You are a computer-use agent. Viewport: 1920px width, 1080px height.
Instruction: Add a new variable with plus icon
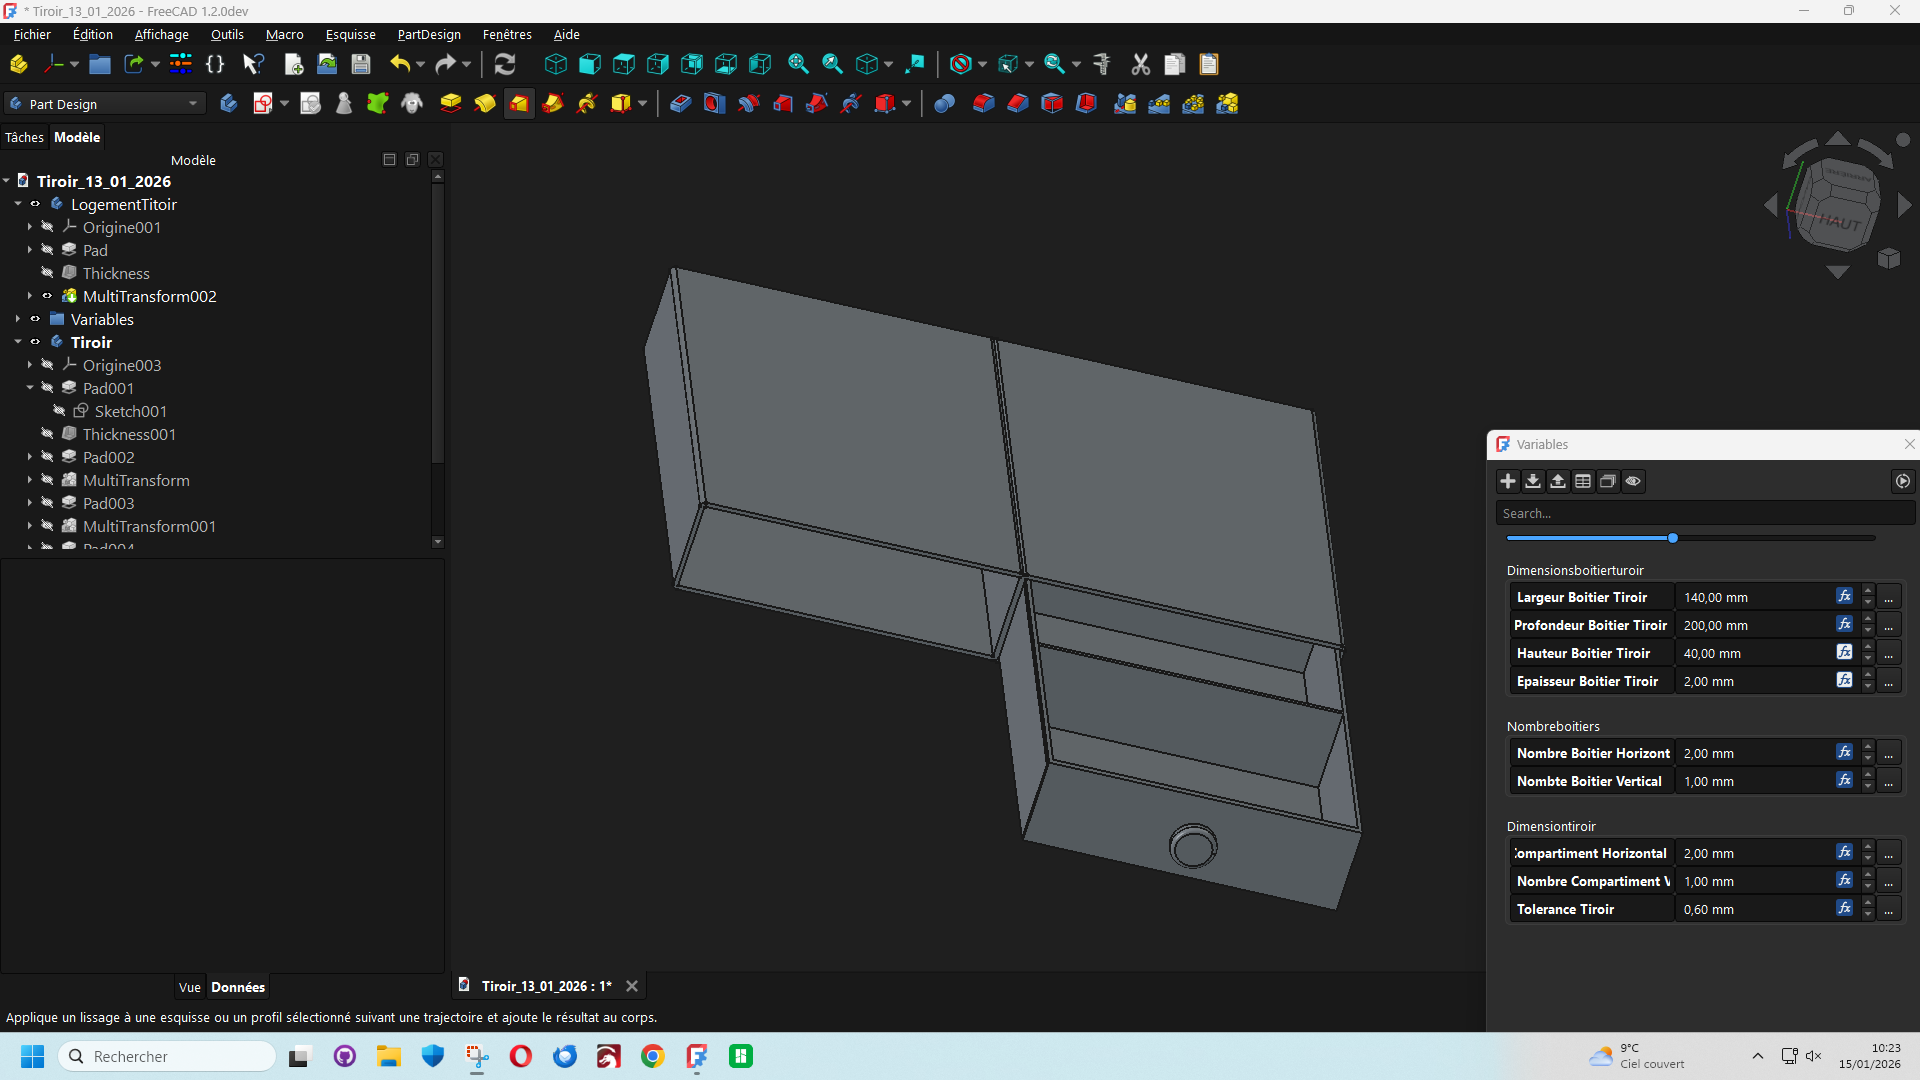click(x=1508, y=481)
